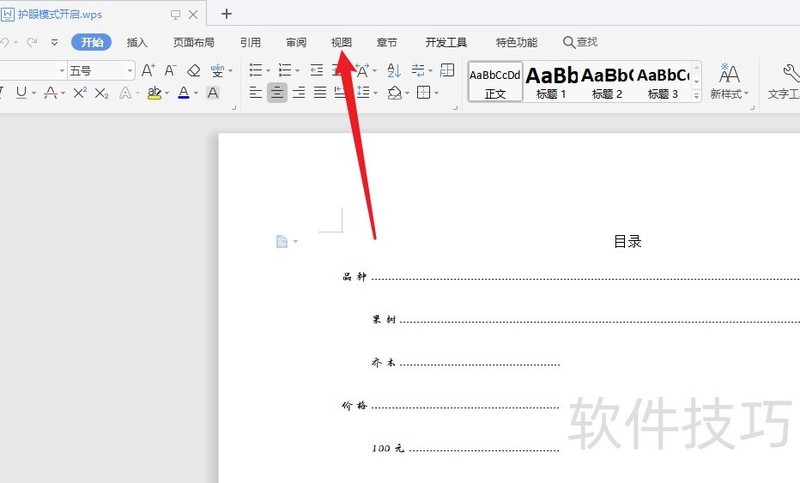Viewport: 800px width, 483px height.
Task: Toggle align left
Action: pyautogui.click(x=256, y=93)
